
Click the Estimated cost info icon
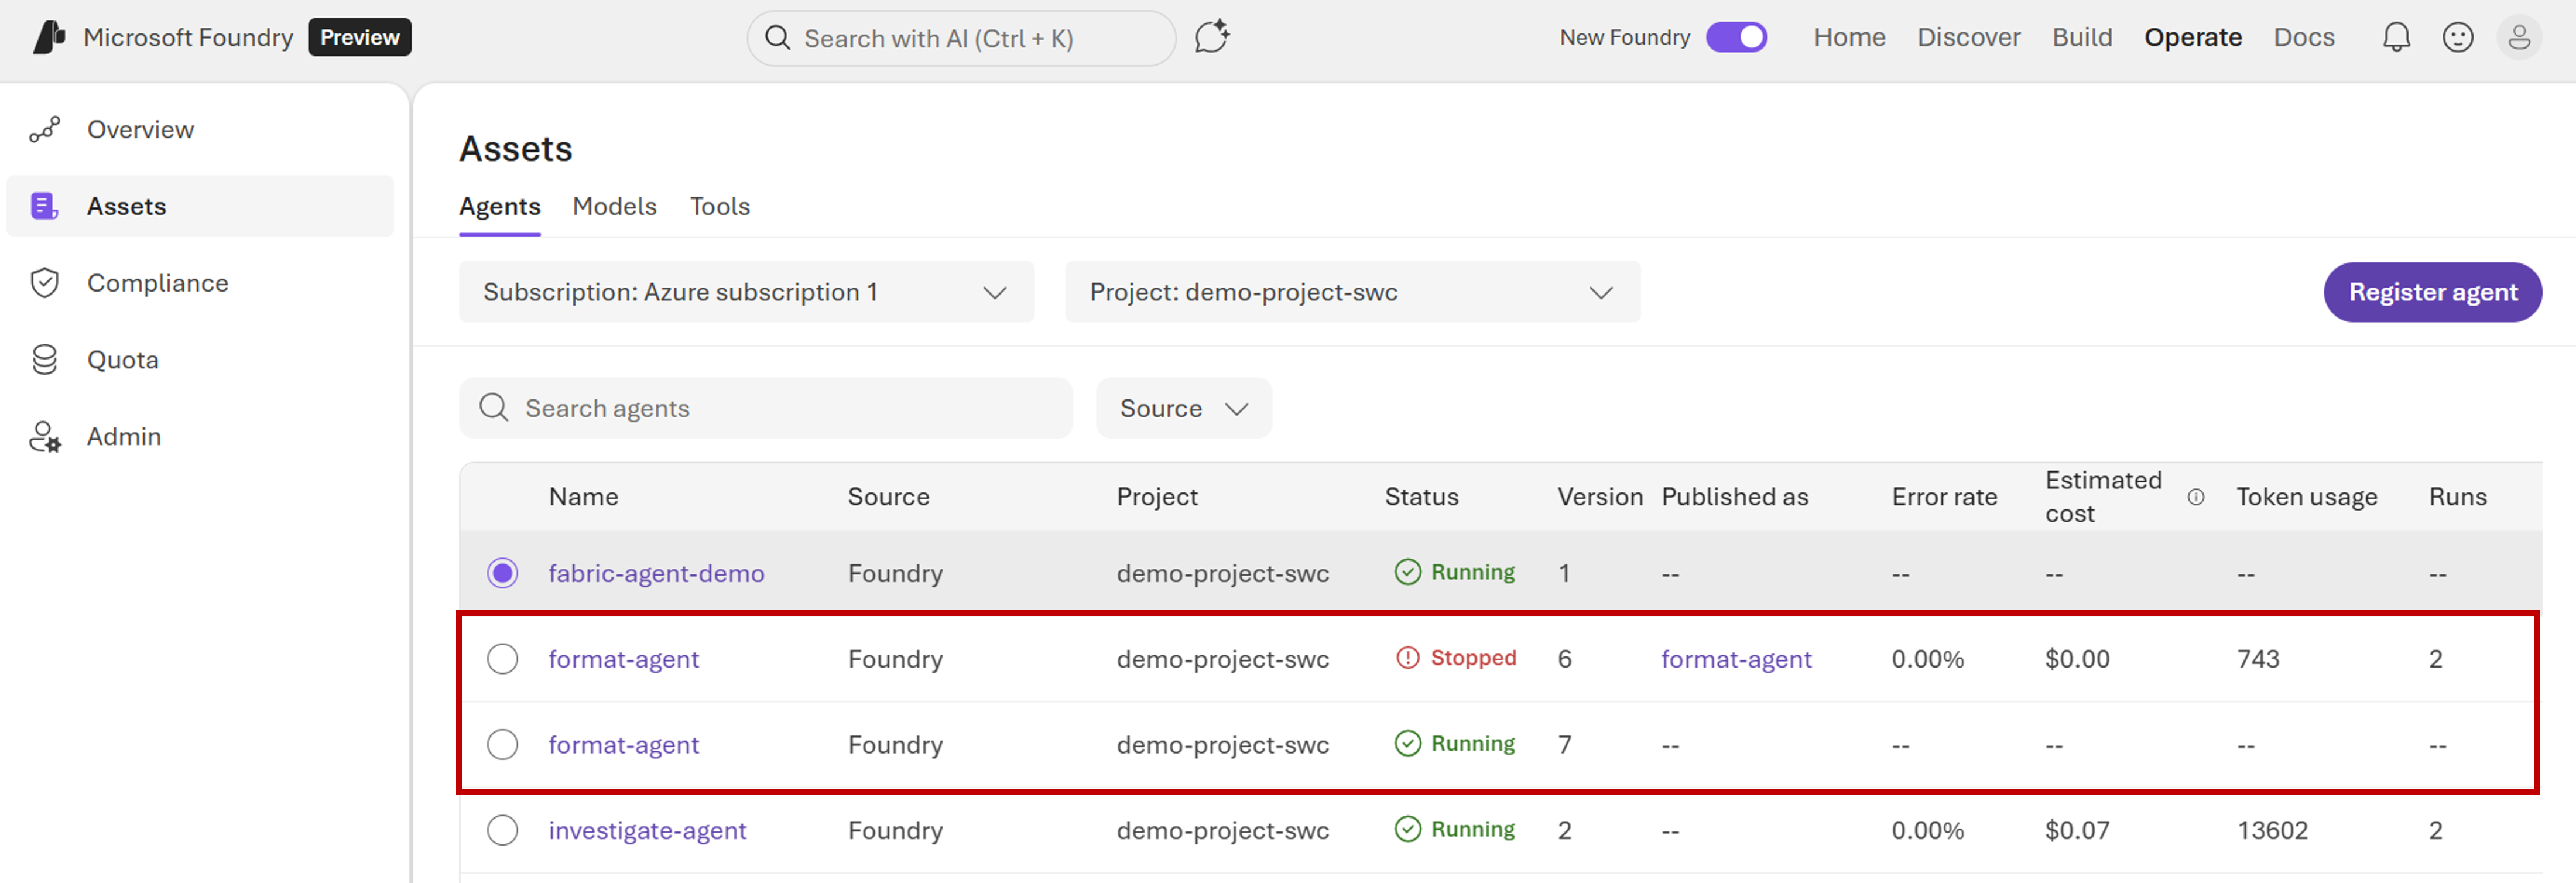click(x=2196, y=497)
